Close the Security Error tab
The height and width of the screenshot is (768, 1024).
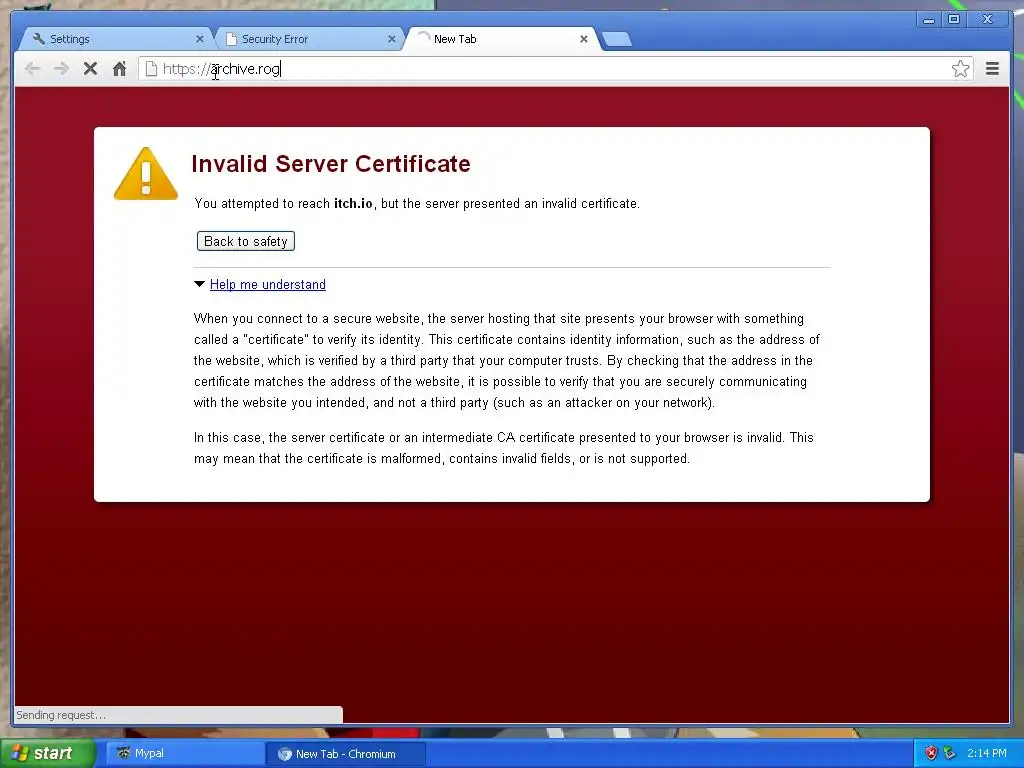(x=392, y=39)
